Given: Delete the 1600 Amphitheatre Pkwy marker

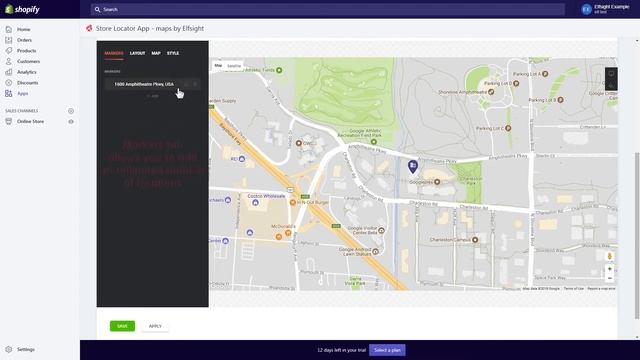Looking at the screenshot, I should 195,84.
